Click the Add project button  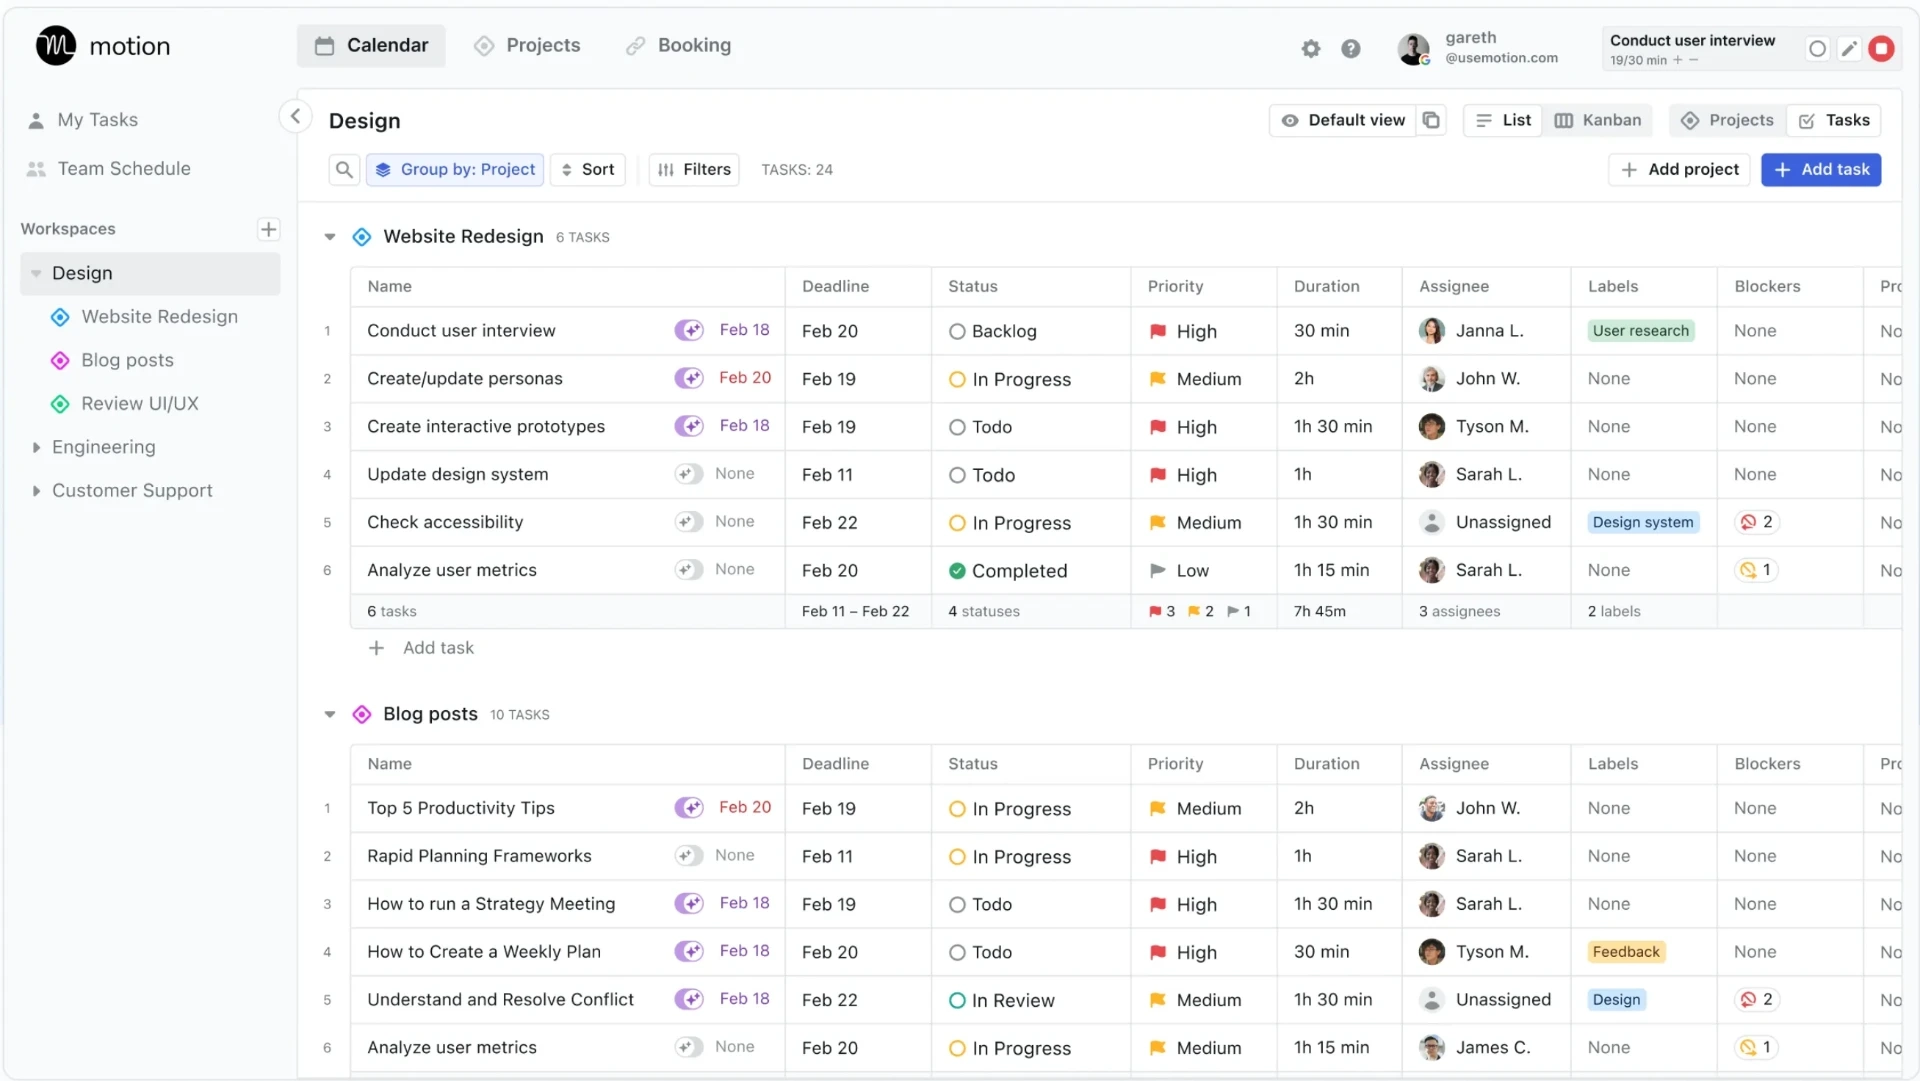tap(1679, 169)
